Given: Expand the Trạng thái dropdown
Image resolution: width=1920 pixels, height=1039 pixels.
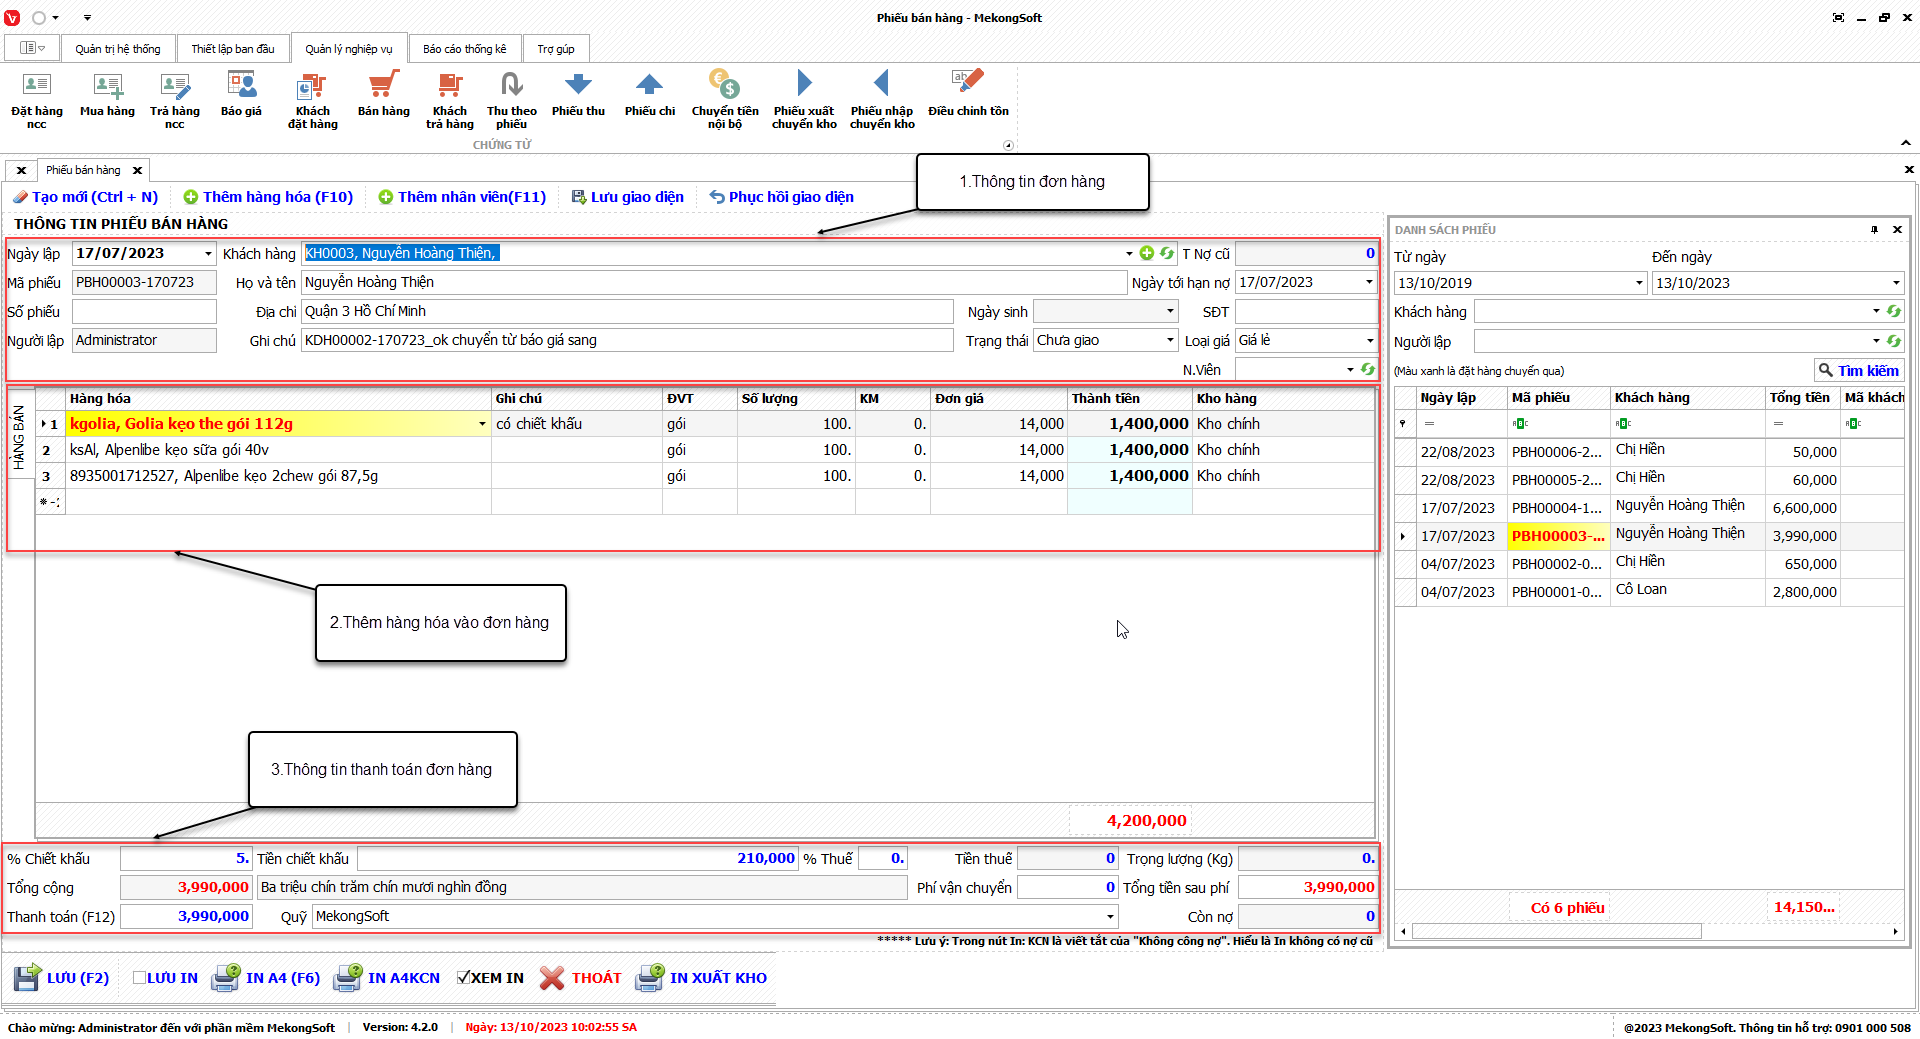Looking at the screenshot, I should (1170, 341).
